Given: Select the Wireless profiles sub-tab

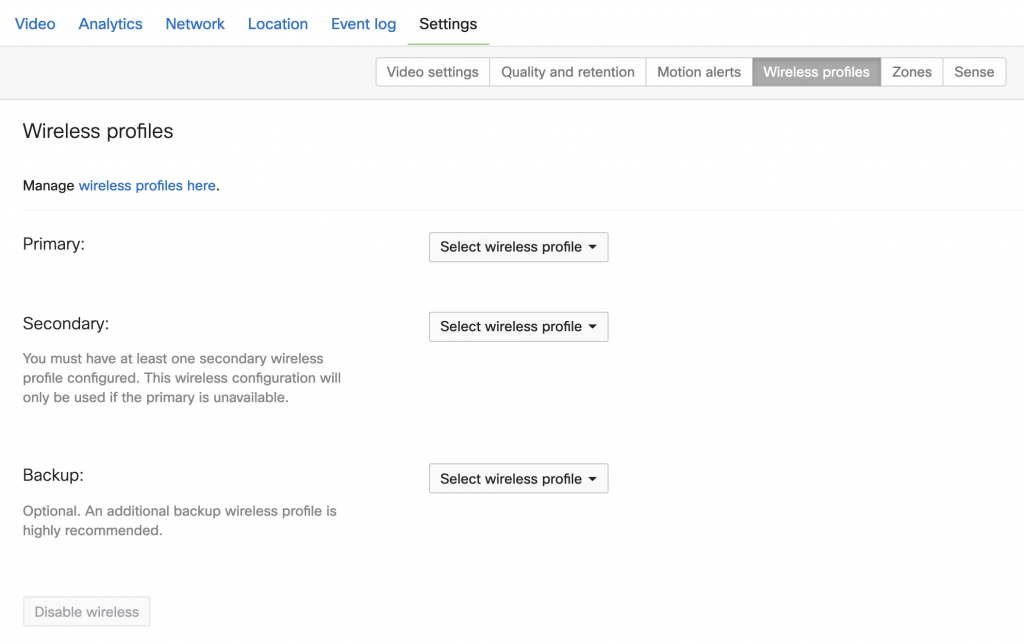Looking at the screenshot, I should click(816, 72).
